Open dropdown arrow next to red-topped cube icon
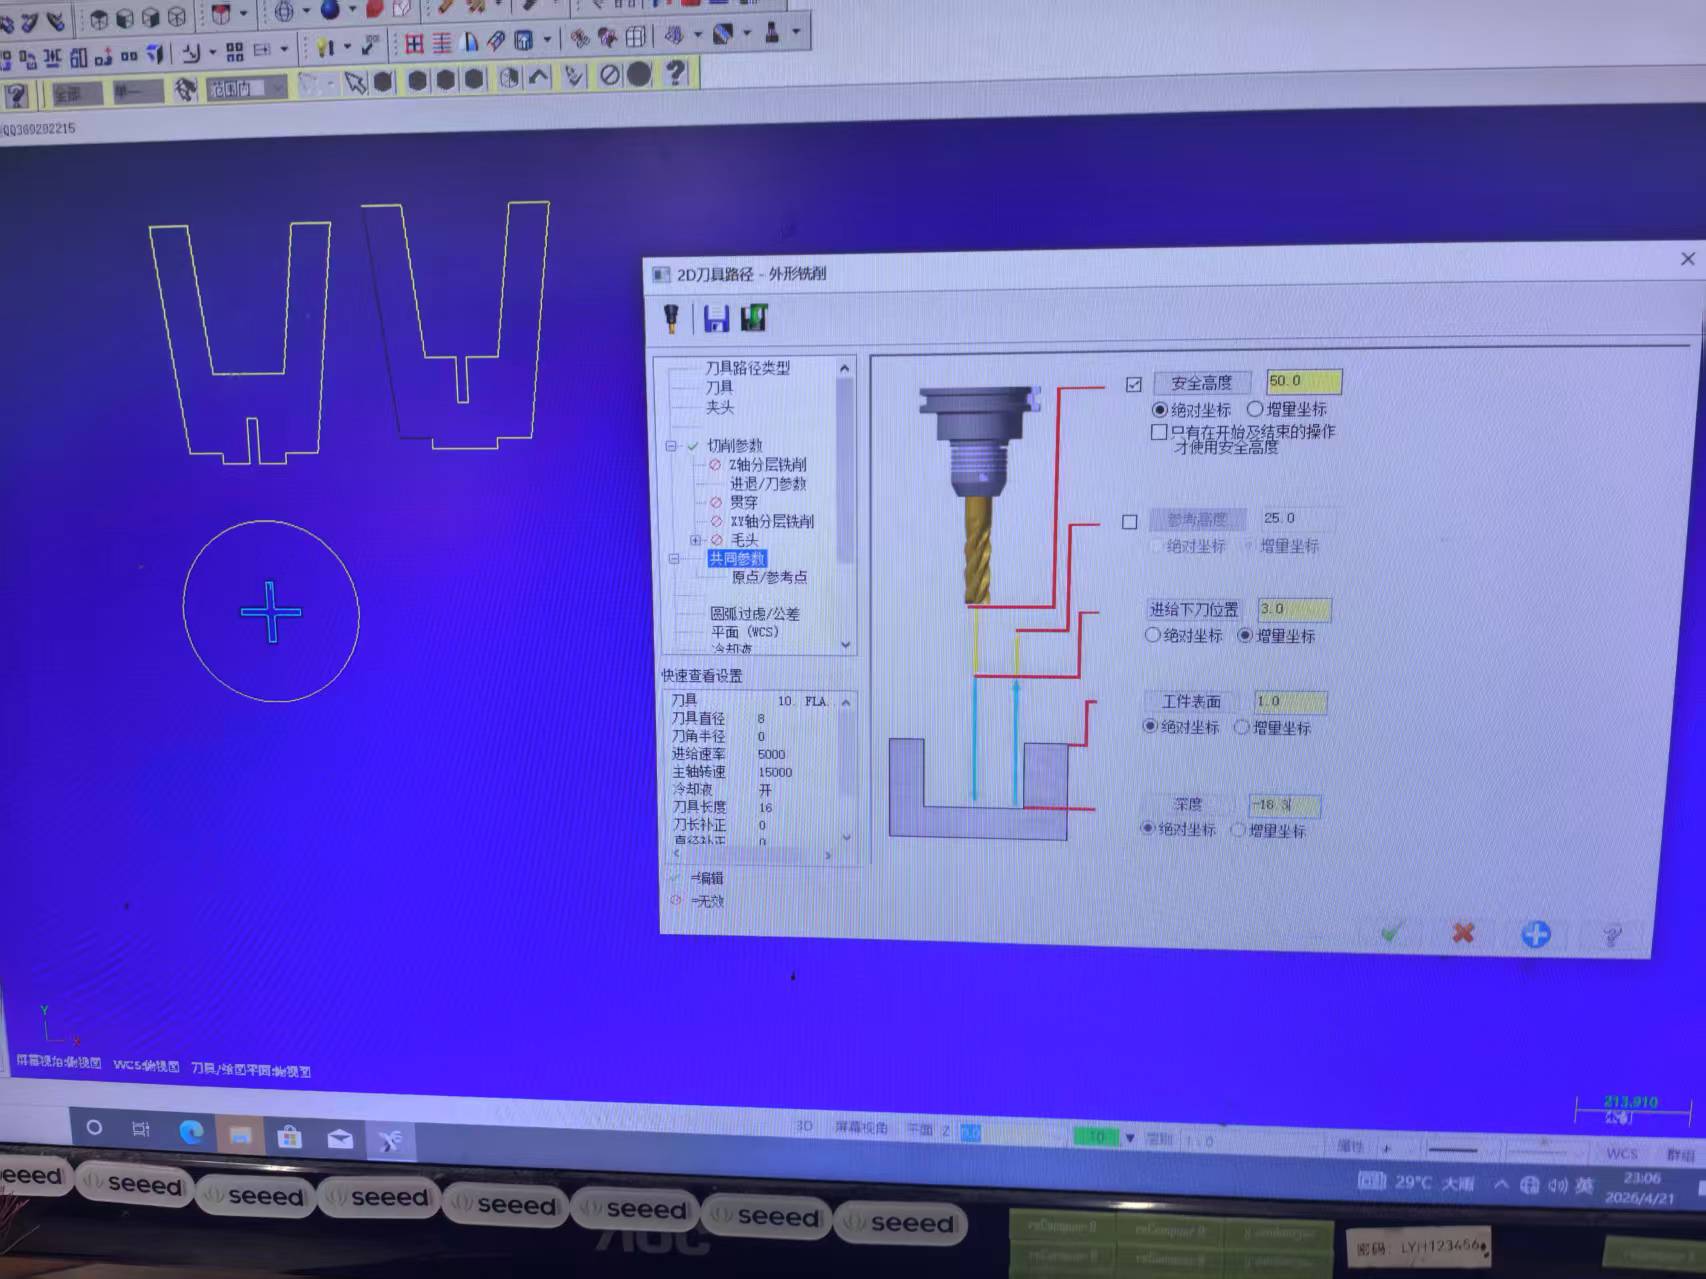1706x1279 pixels. click(243, 13)
